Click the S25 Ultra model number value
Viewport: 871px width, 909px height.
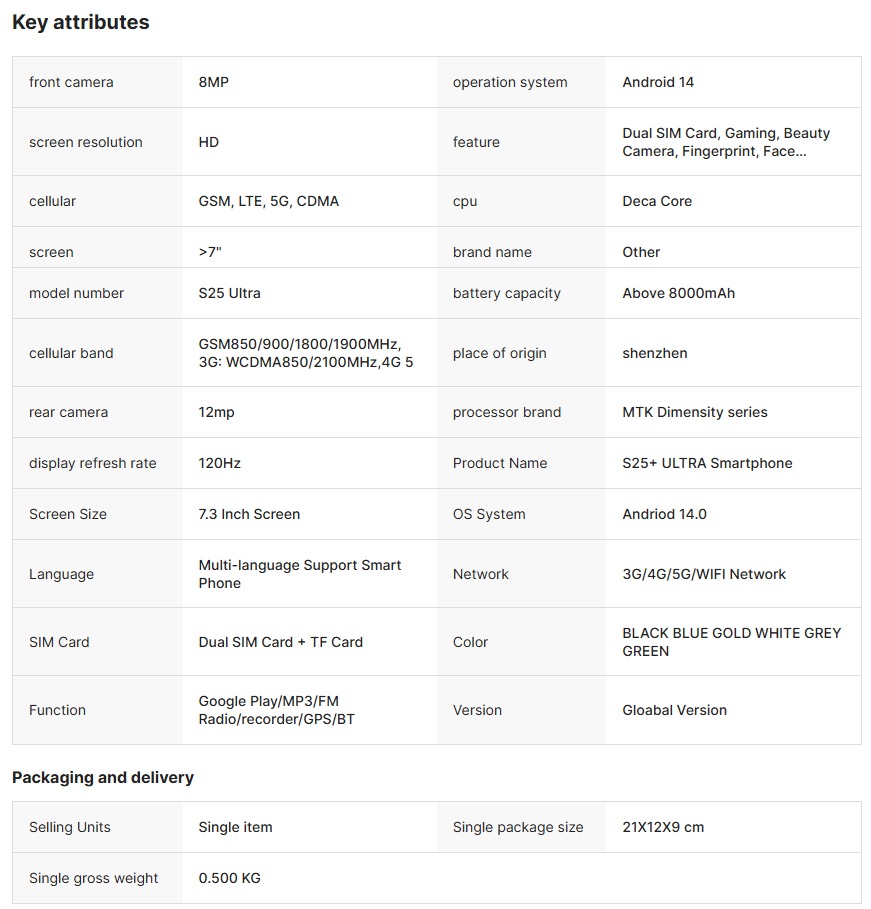click(229, 293)
